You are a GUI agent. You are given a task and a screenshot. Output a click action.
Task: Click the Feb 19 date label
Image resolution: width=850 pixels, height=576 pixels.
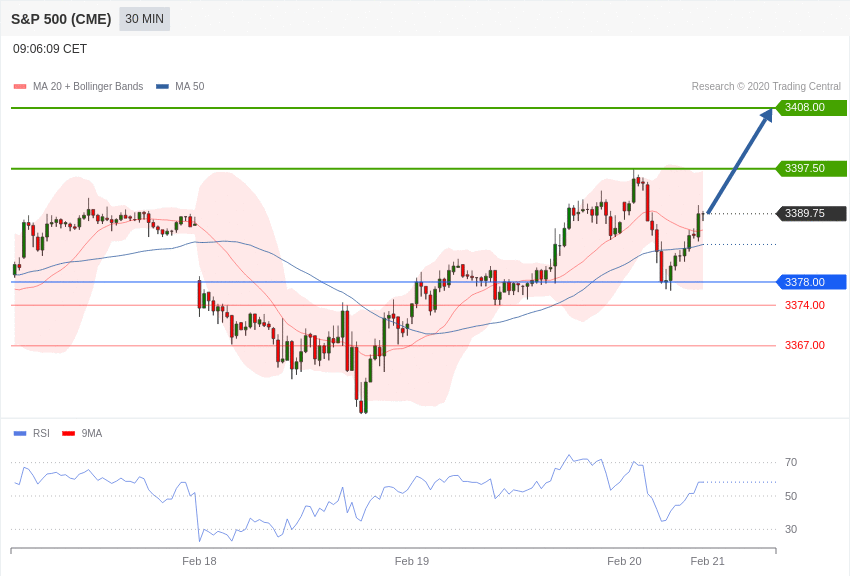coord(411,561)
